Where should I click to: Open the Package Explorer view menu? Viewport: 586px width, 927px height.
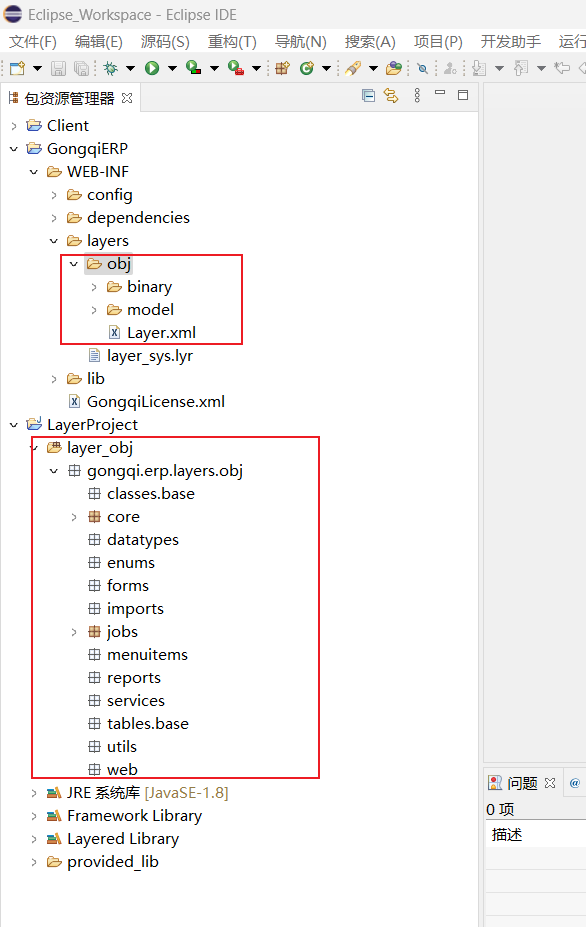417,96
